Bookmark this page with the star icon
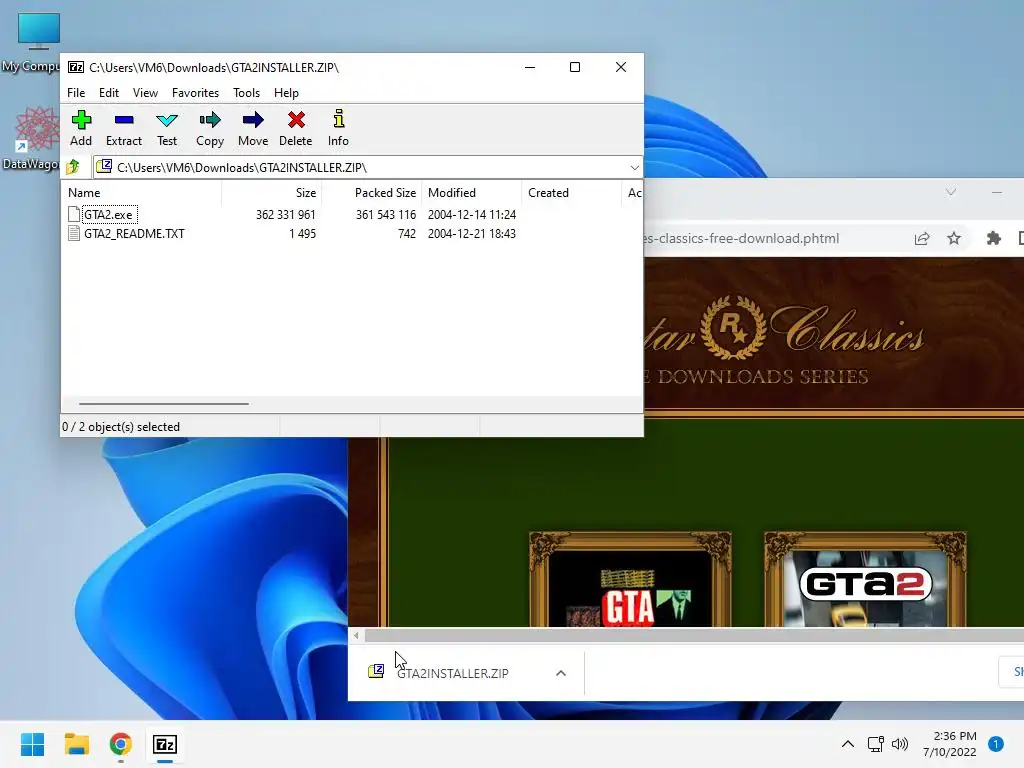Viewport: 1024px width, 768px height. [x=954, y=238]
